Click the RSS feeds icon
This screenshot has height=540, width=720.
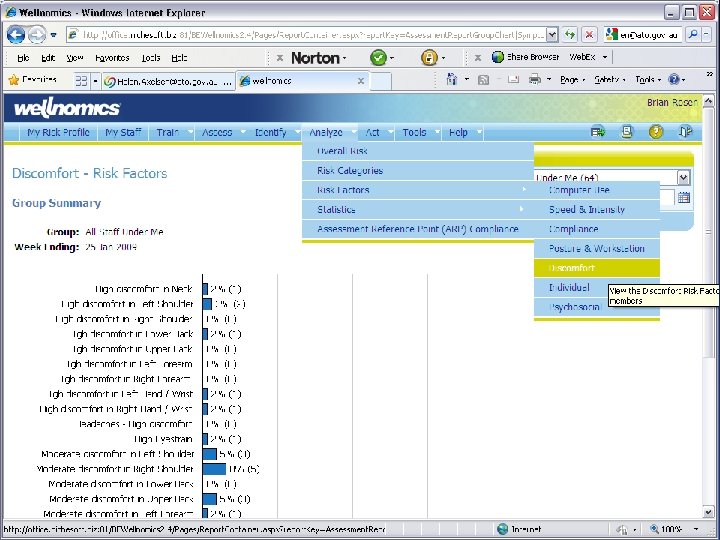[x=483, y=80]
